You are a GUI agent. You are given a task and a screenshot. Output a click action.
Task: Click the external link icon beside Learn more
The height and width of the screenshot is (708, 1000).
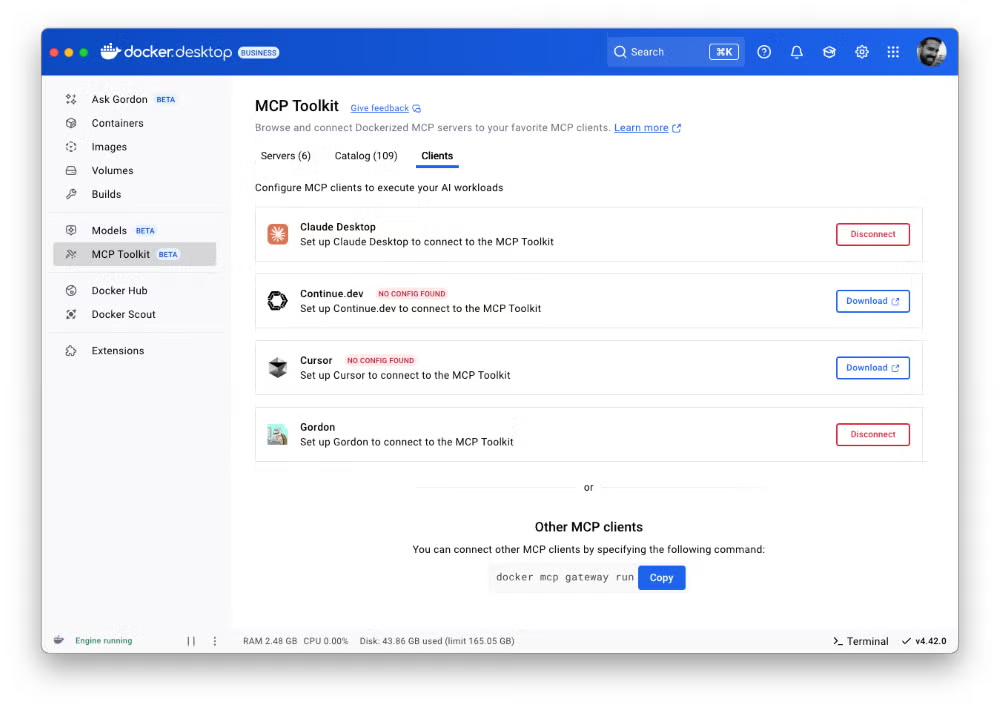tap(677, 128)
